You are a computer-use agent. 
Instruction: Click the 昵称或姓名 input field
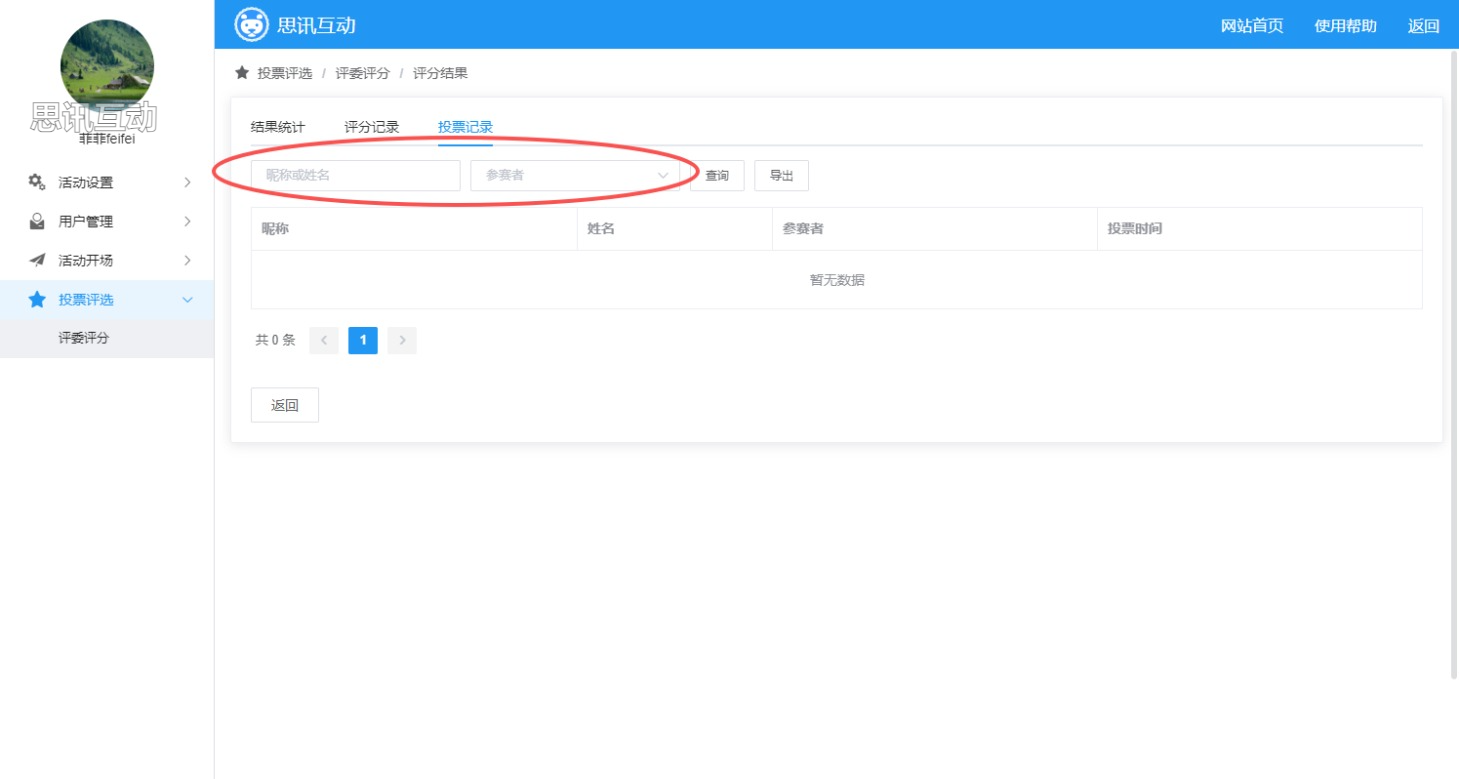[355, 175]
